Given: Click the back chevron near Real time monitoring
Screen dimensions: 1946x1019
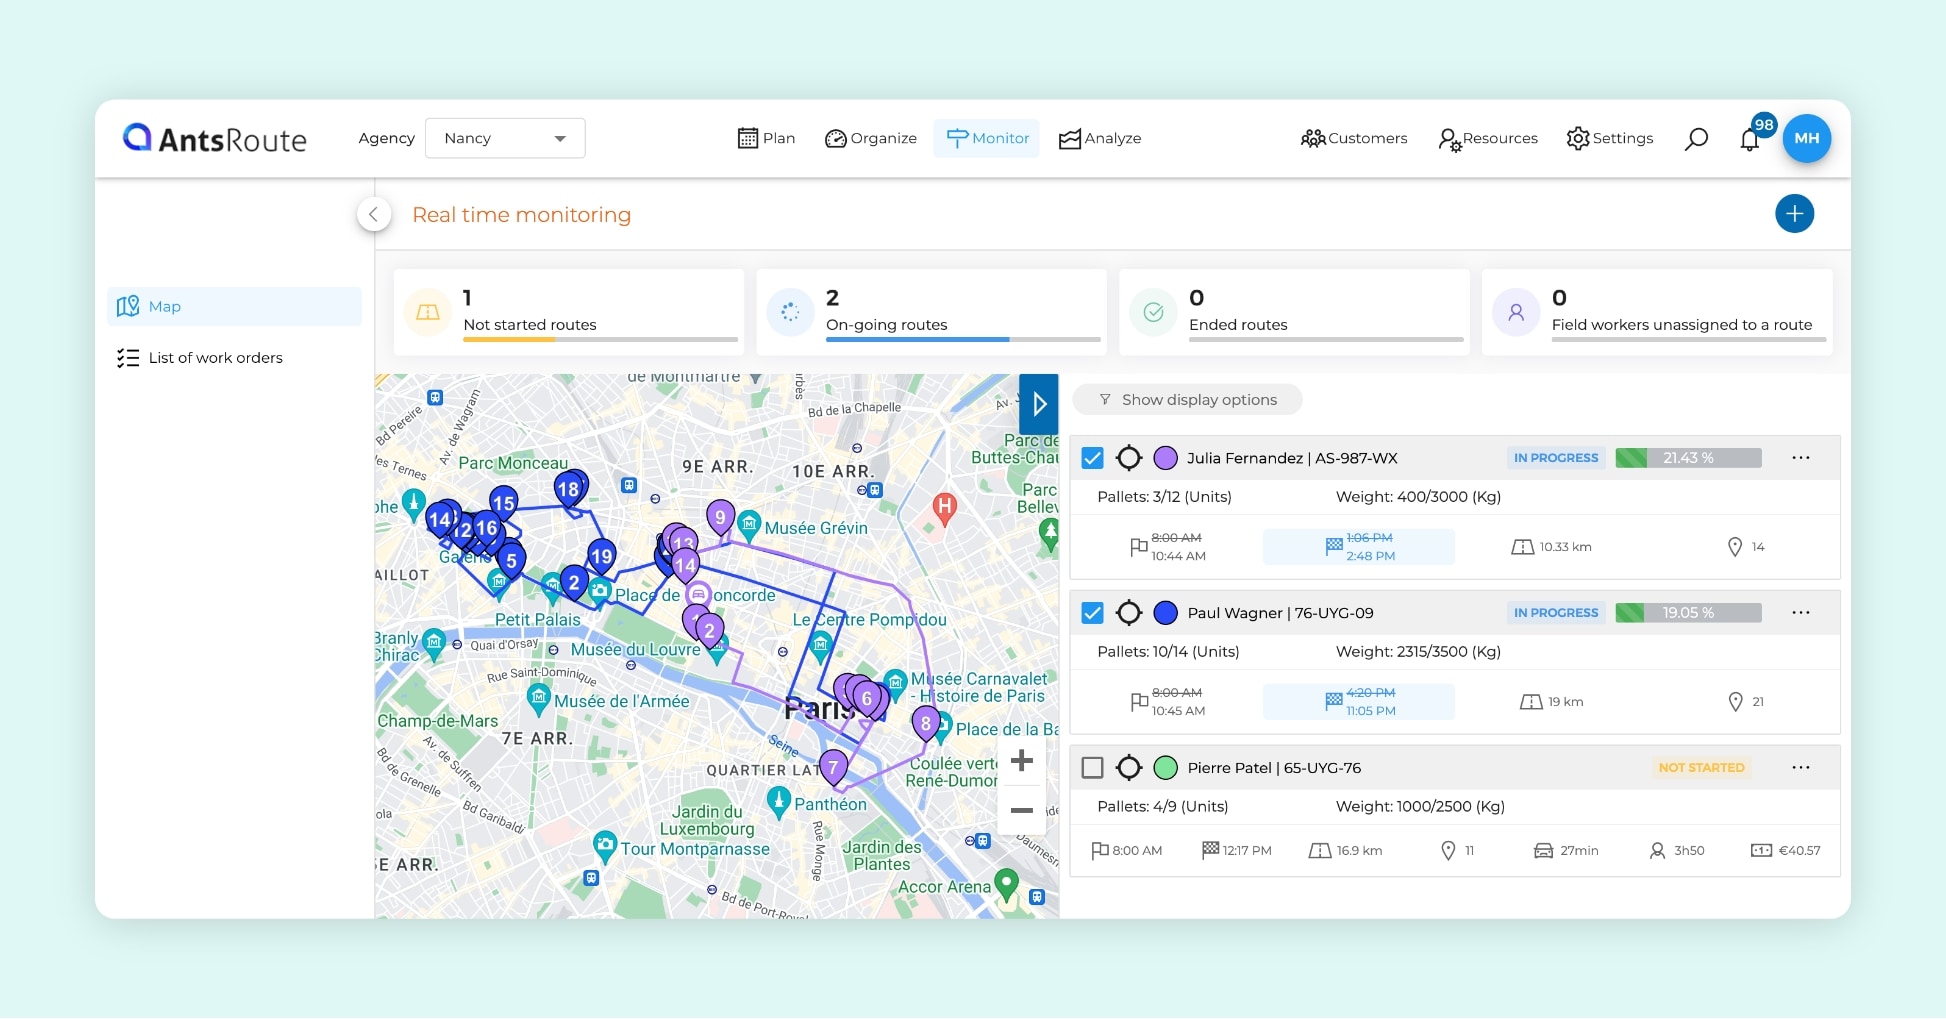Looking at the screenshot, I should pos(373,214).
